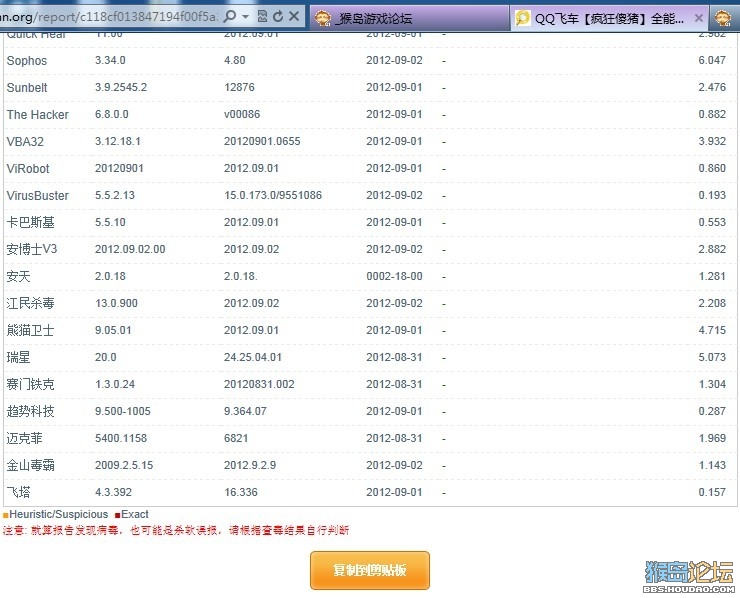Viewport: 740px width, 598px height.
Task: Click the 迈克菲 scanner name
Action: (x=25, y=438)
